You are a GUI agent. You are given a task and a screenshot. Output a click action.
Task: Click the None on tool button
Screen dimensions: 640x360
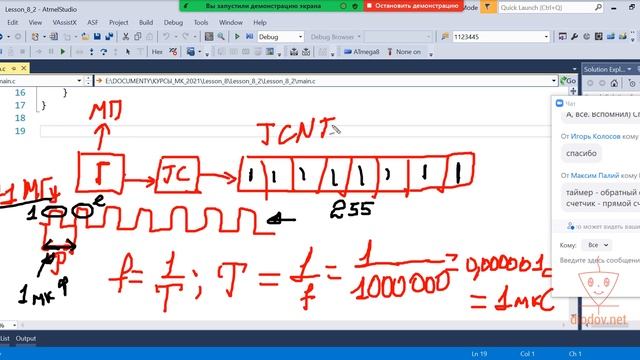click(x=404, y=52)
